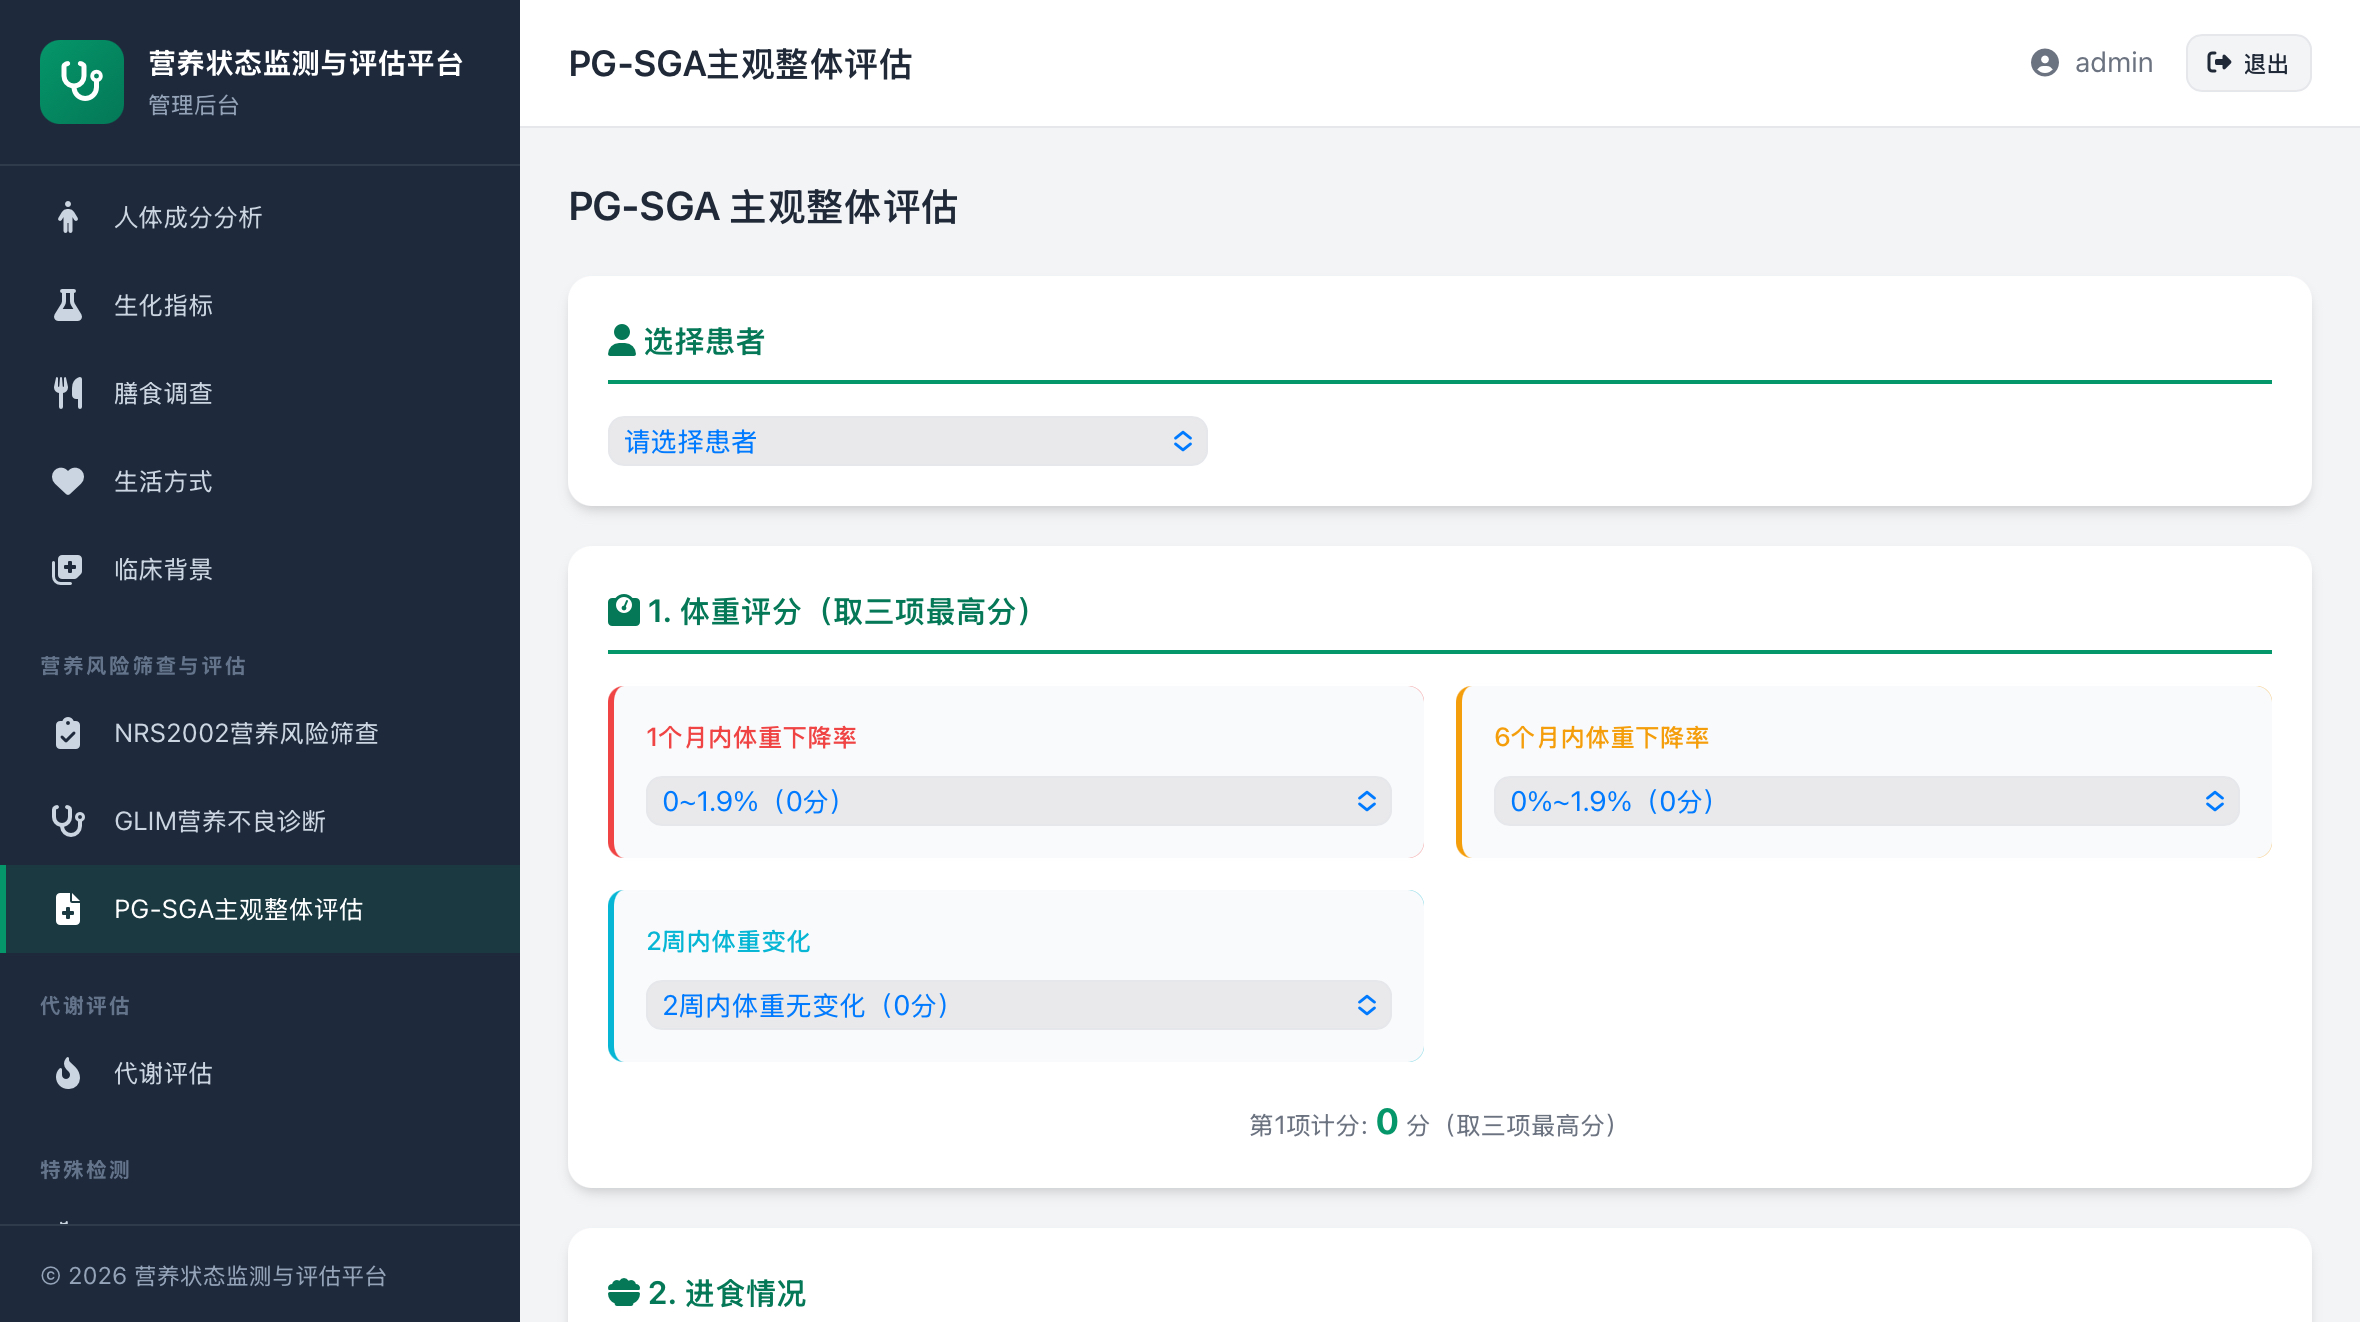The width and height of the screenshot is (2360, 1322).
Task: Go to 生化指标 menu item
Action: click(x=260, y=305)
